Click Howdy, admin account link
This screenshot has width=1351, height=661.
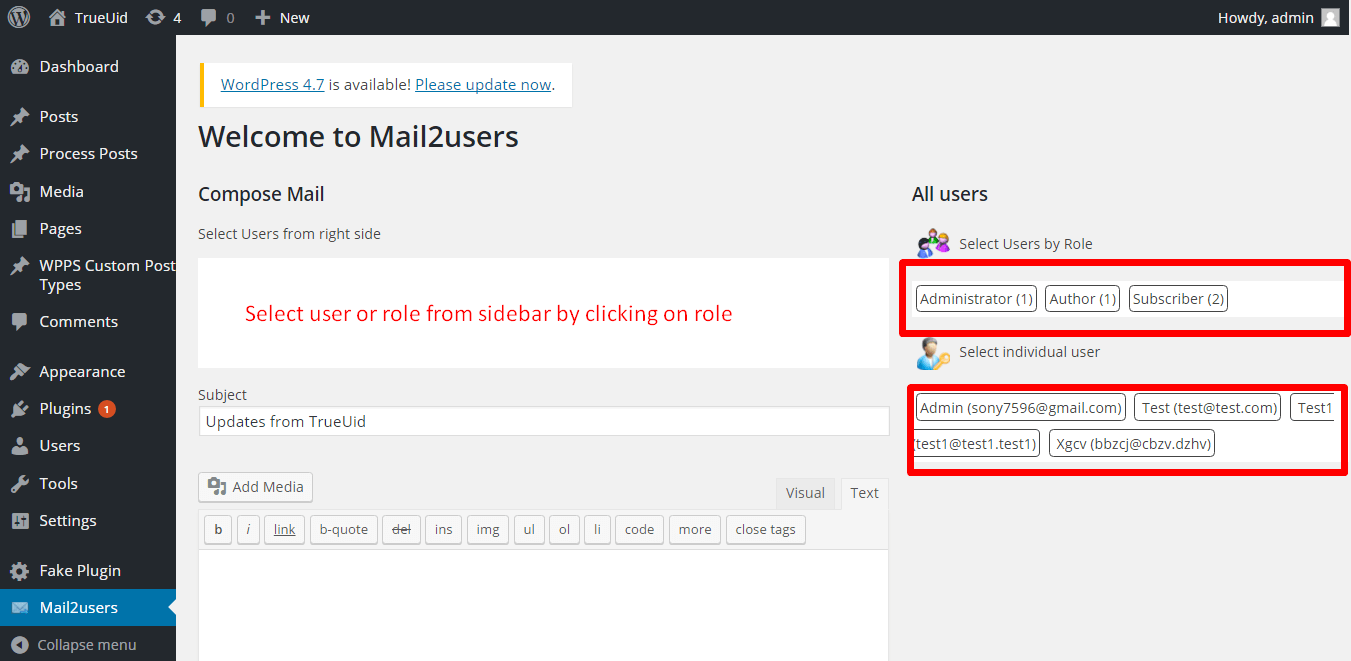click(1266, 17)
